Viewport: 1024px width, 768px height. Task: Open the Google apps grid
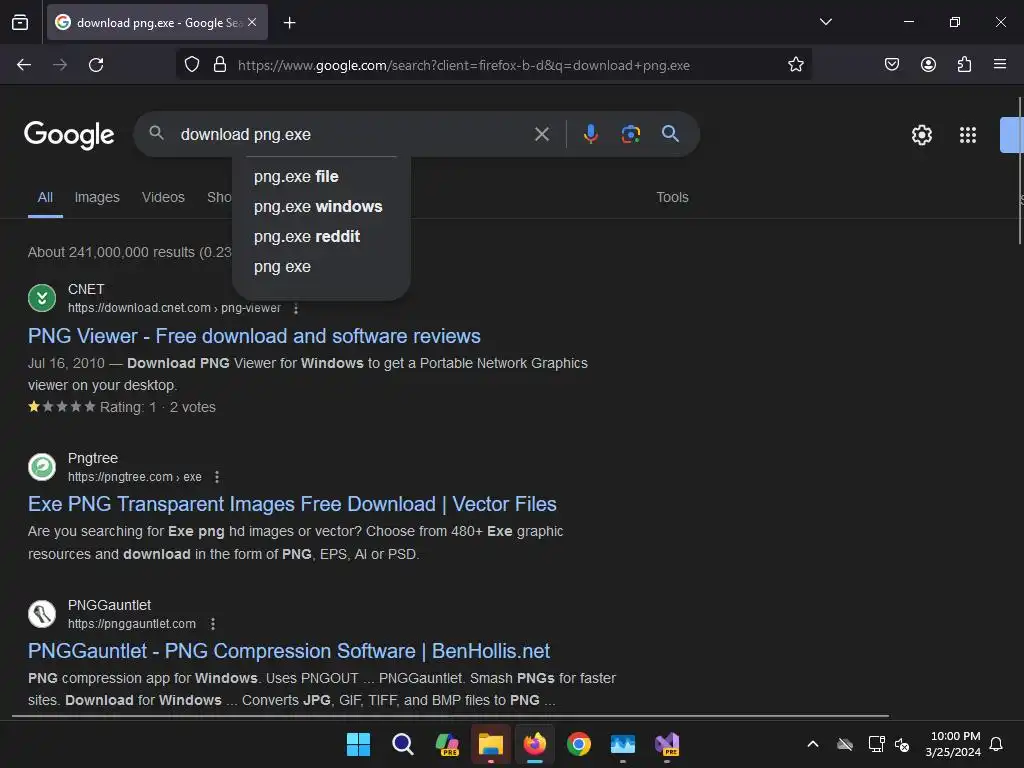[x=968, y=135]
